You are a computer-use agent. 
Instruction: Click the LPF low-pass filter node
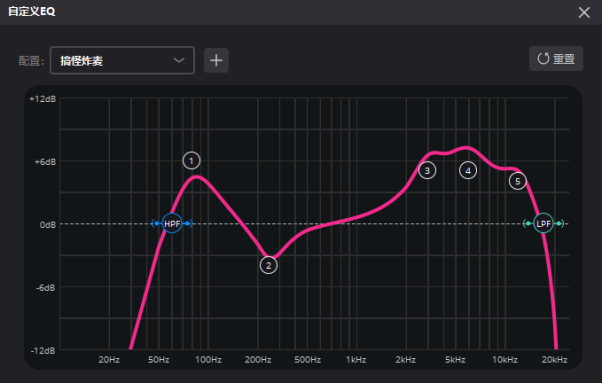coord(543,224)
